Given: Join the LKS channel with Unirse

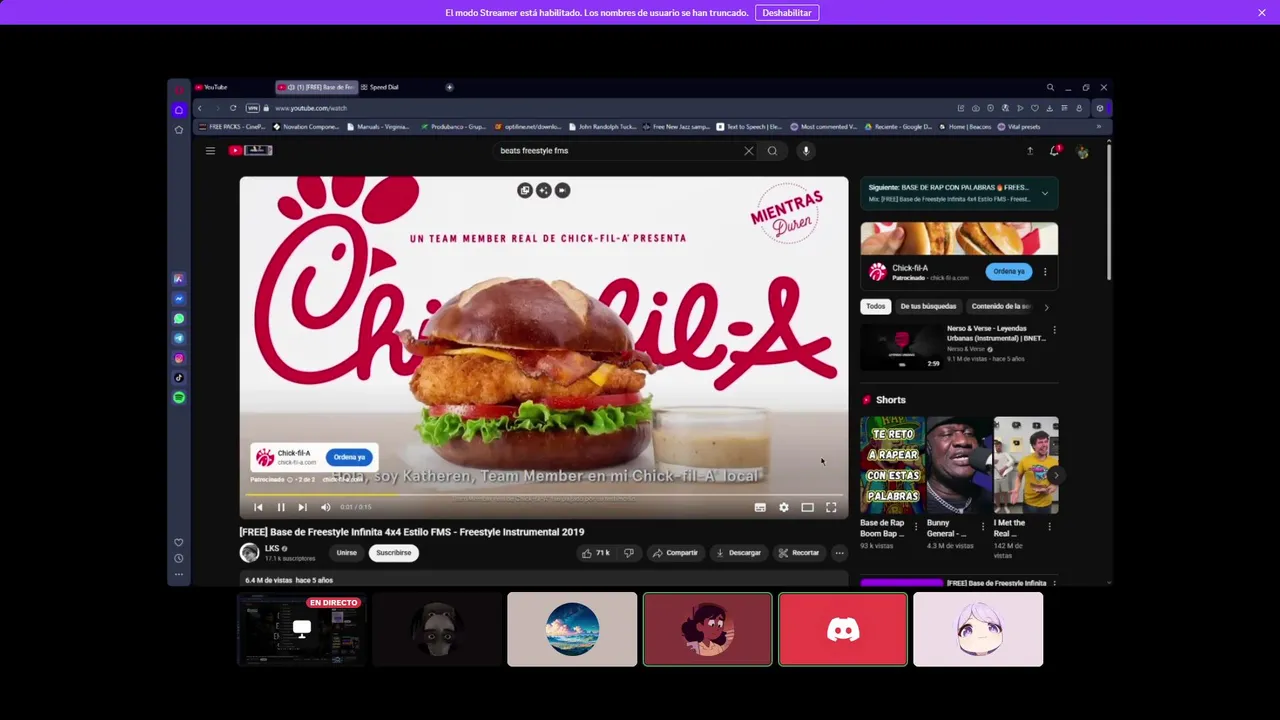Looking at the screenshot, I should click(346, 553).
